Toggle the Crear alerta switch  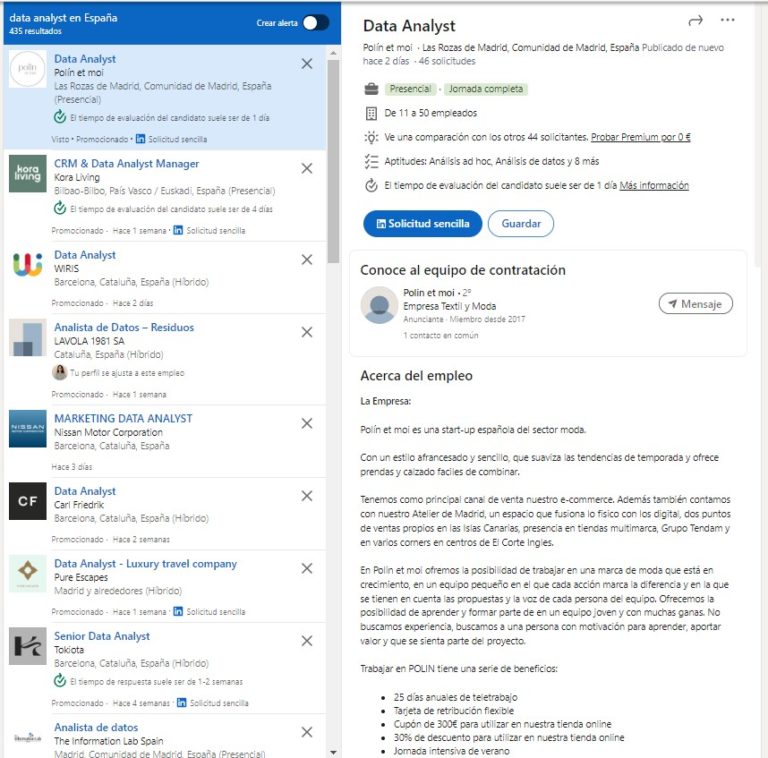coord(315,23)
